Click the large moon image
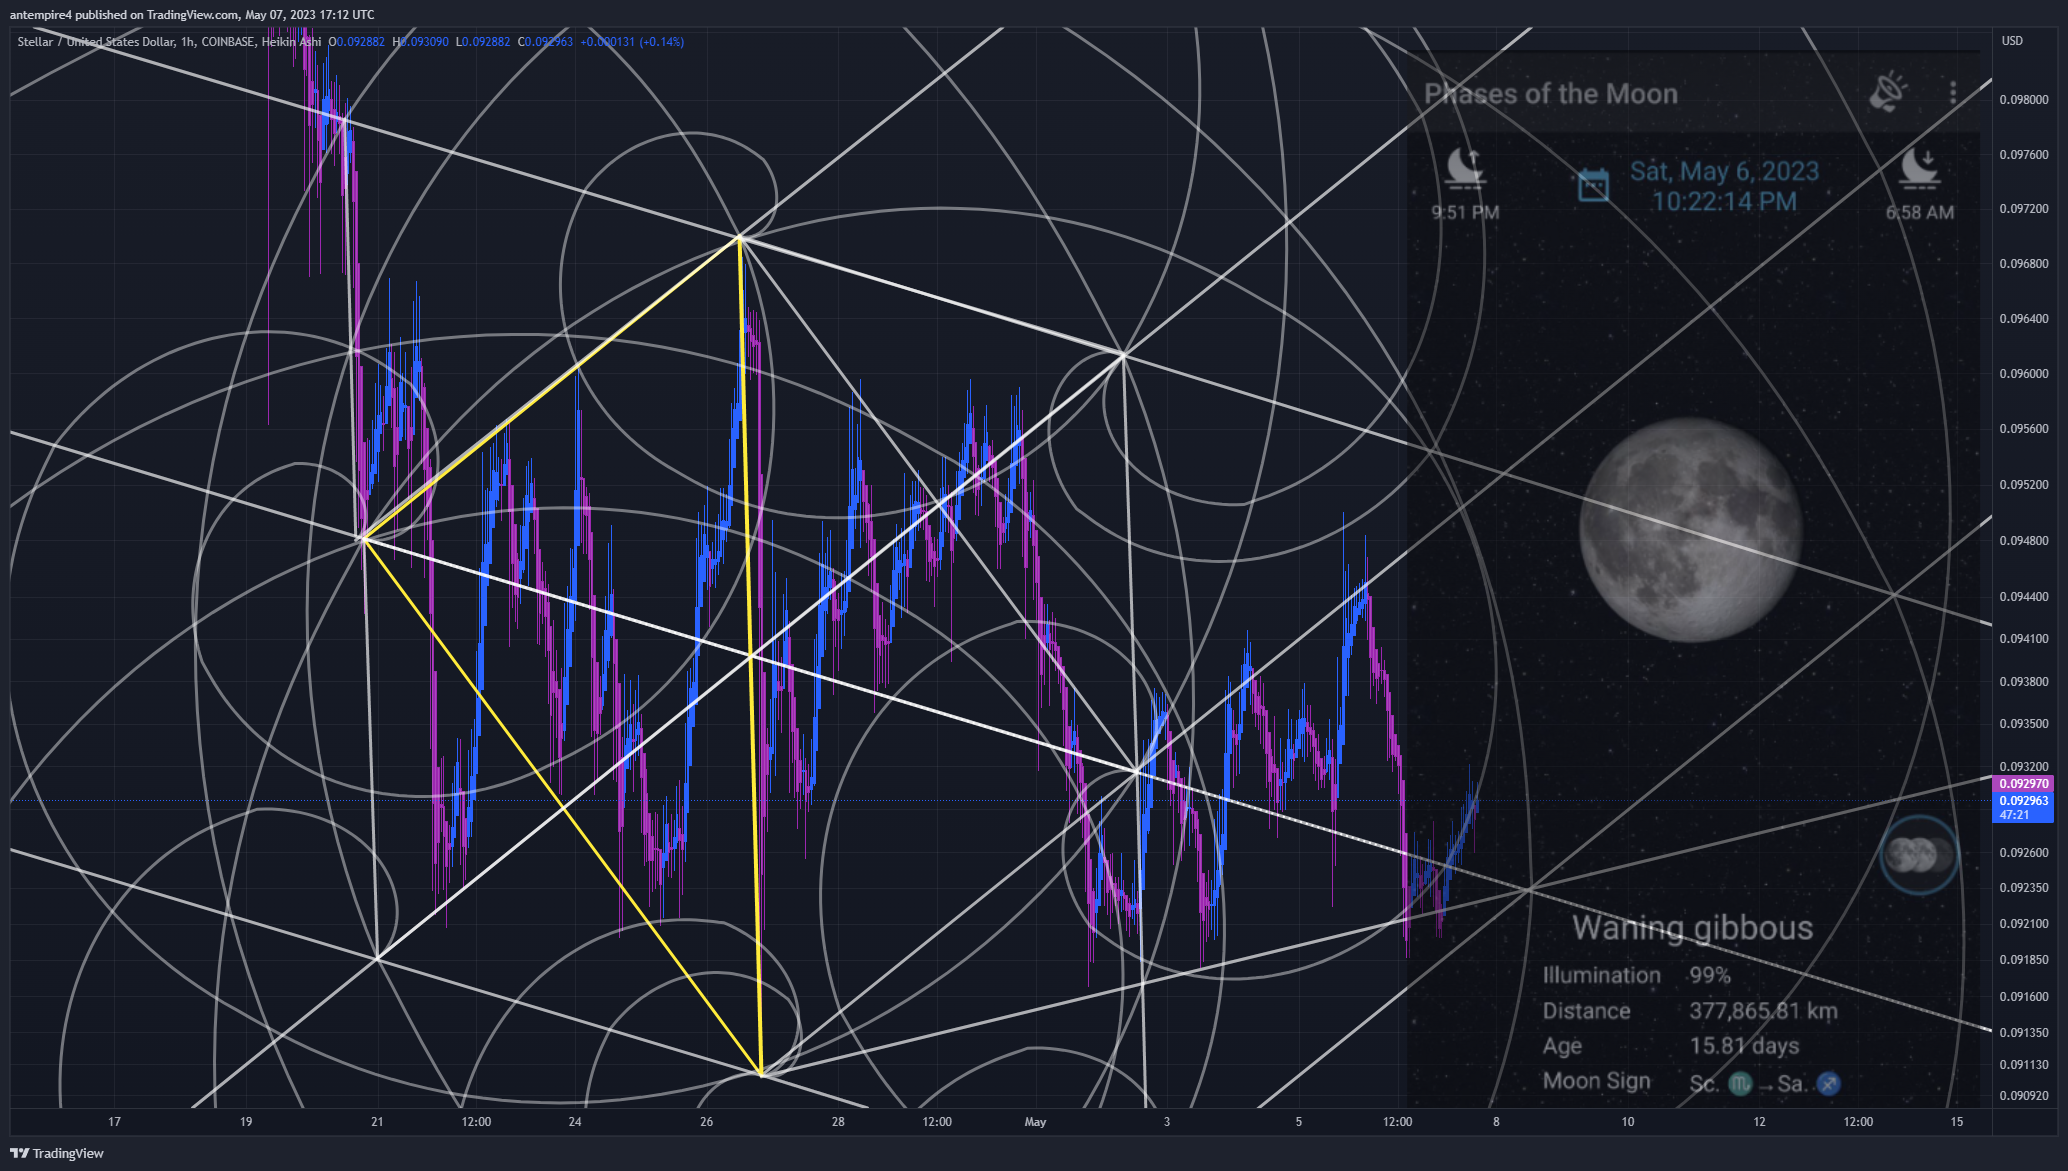The image size is (2068, 1171). coord(1691,529)
